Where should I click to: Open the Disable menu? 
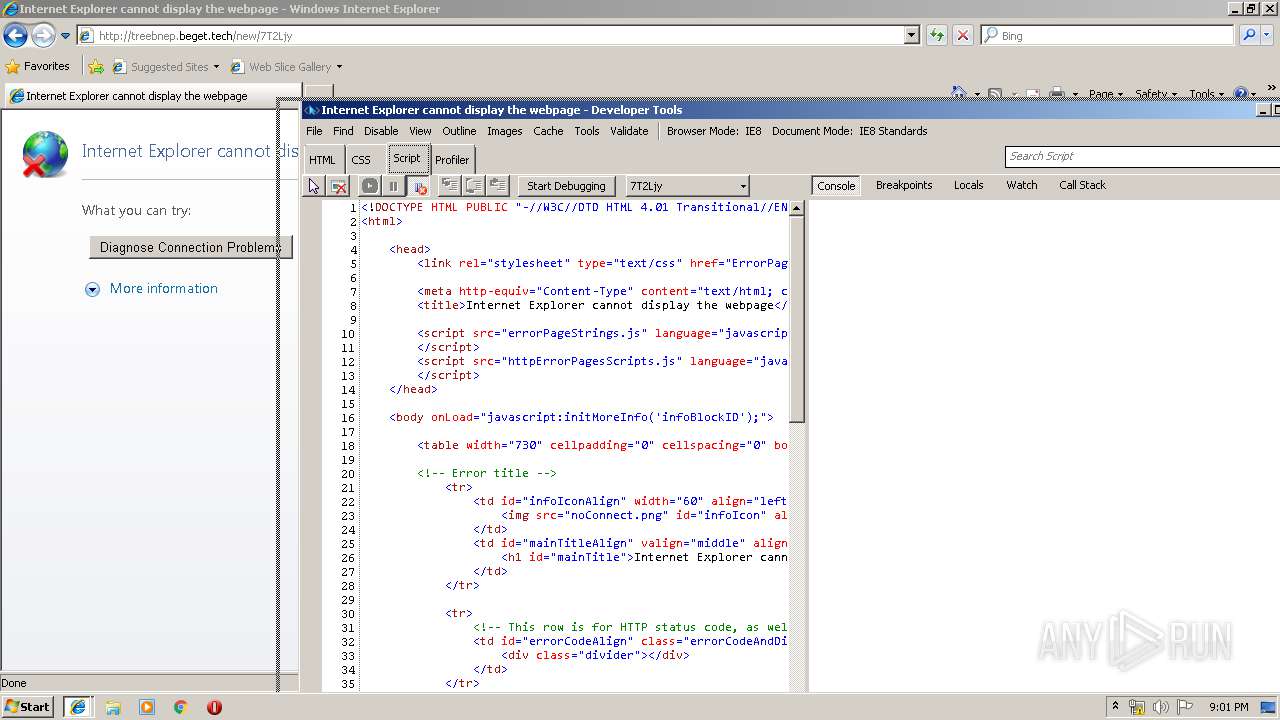(x=381, y=131)
